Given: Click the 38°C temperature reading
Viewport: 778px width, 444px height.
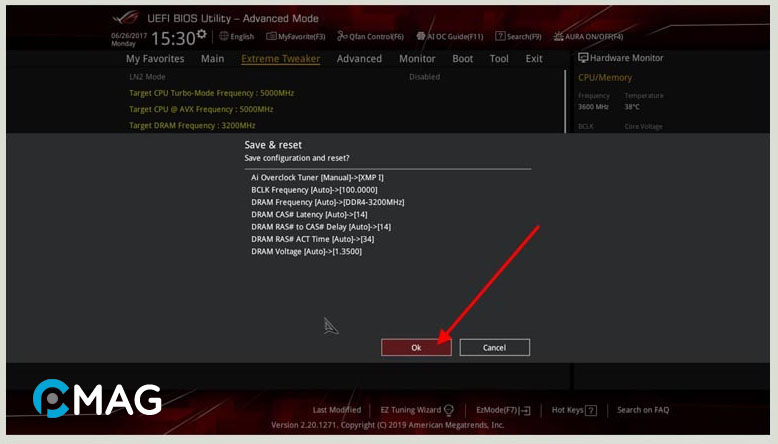Looking at the screenshot, I should (x=632, y=107).
